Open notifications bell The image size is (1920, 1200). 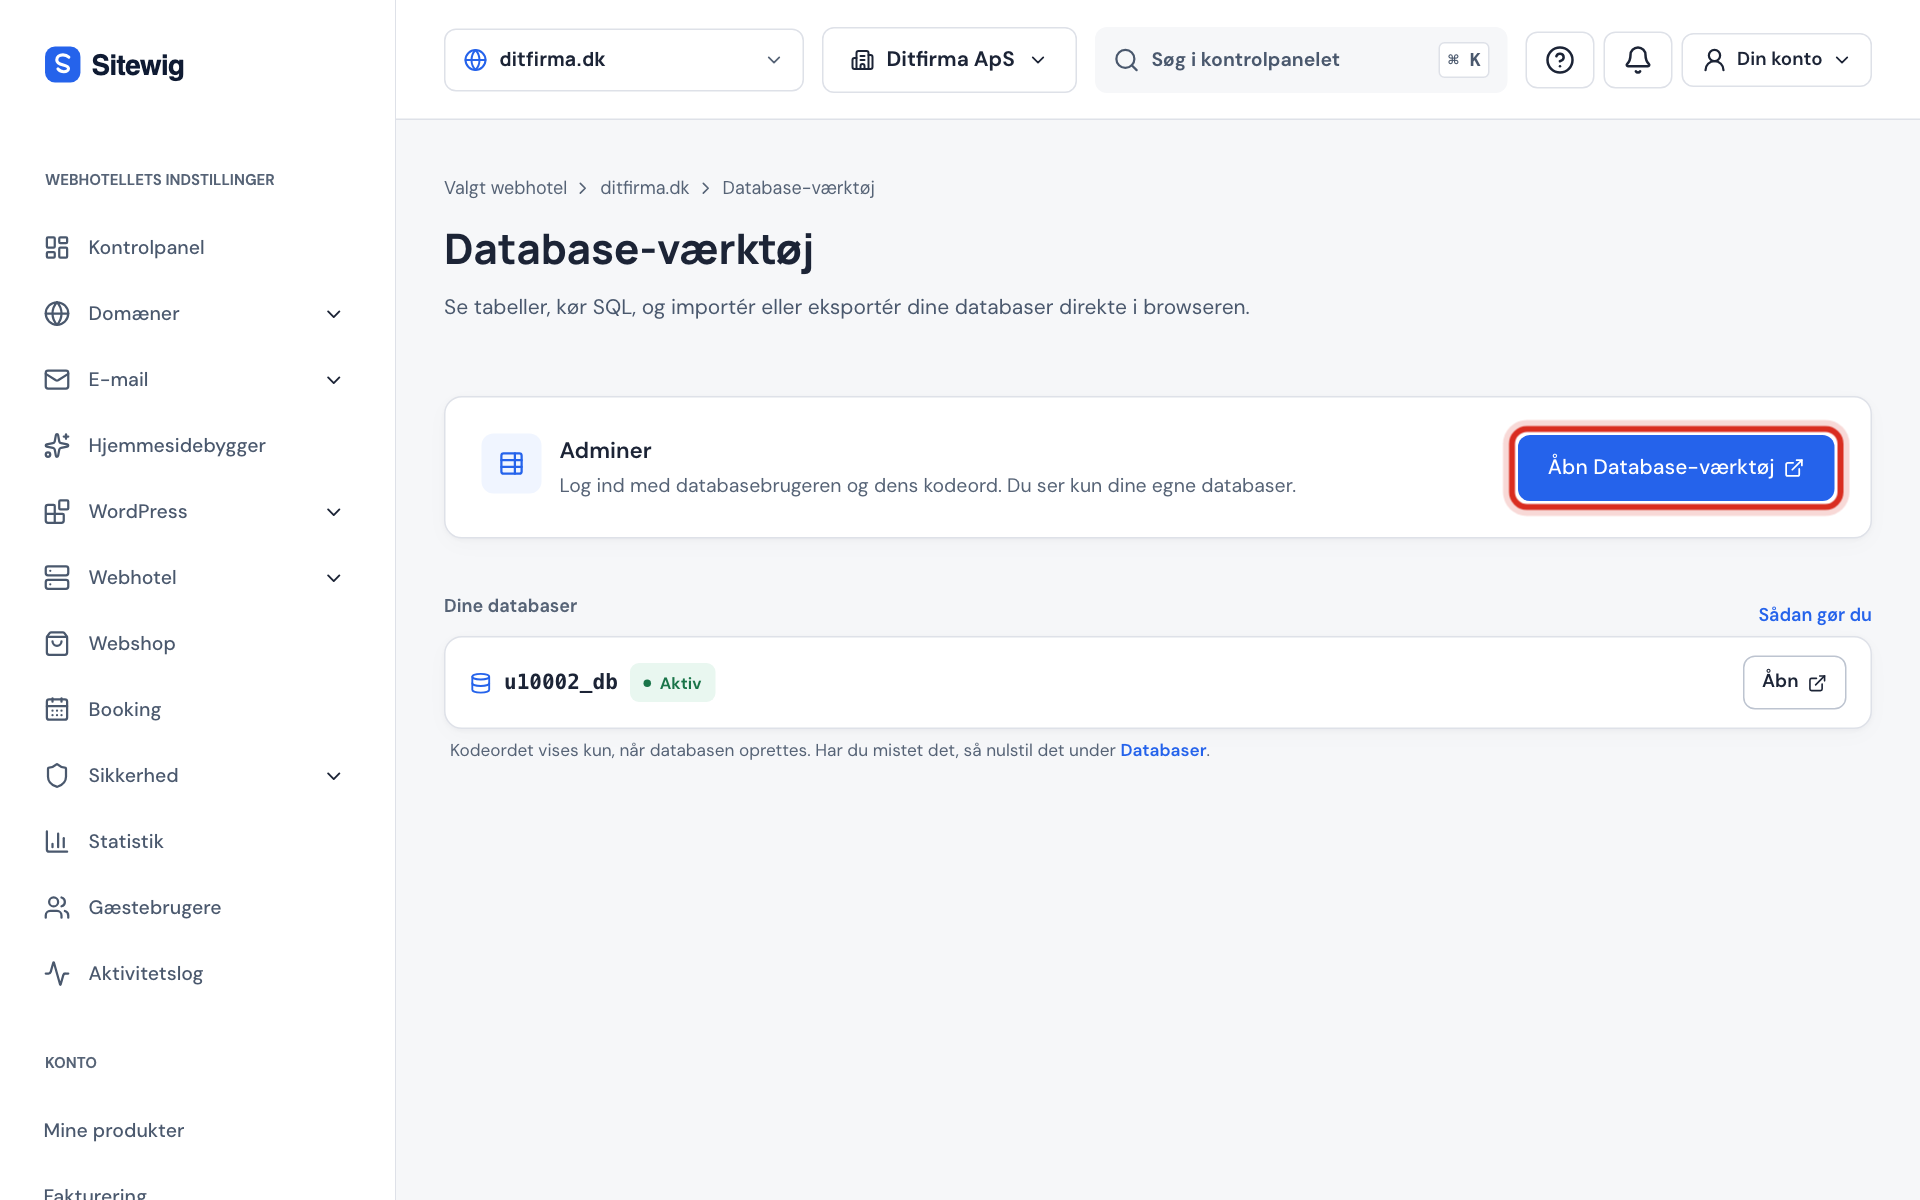(1637, 60)
